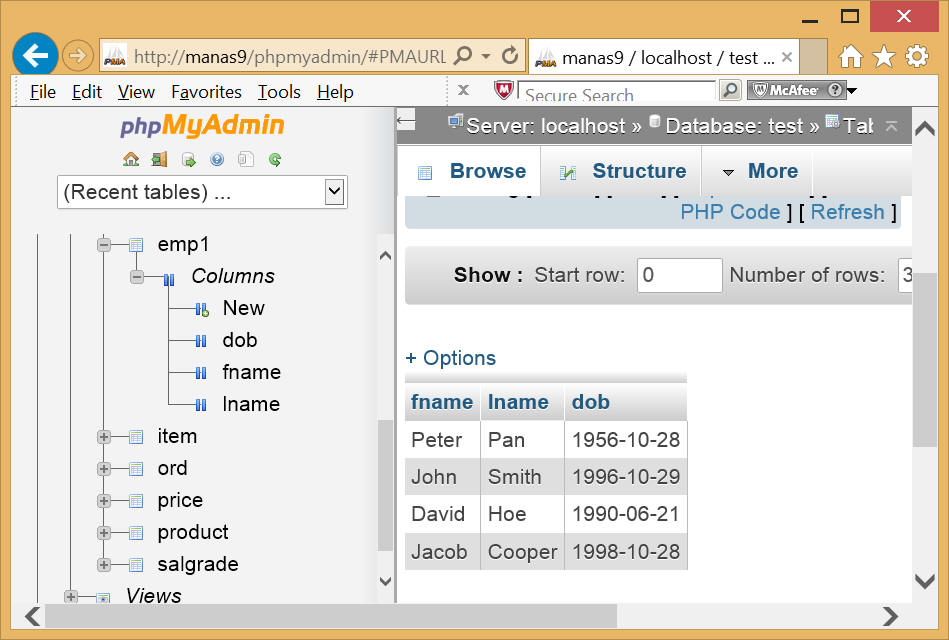Click the browser refresh icon in address bar
Image resolution: width=949 pixels, height=640 pixels.
(510, 56)
